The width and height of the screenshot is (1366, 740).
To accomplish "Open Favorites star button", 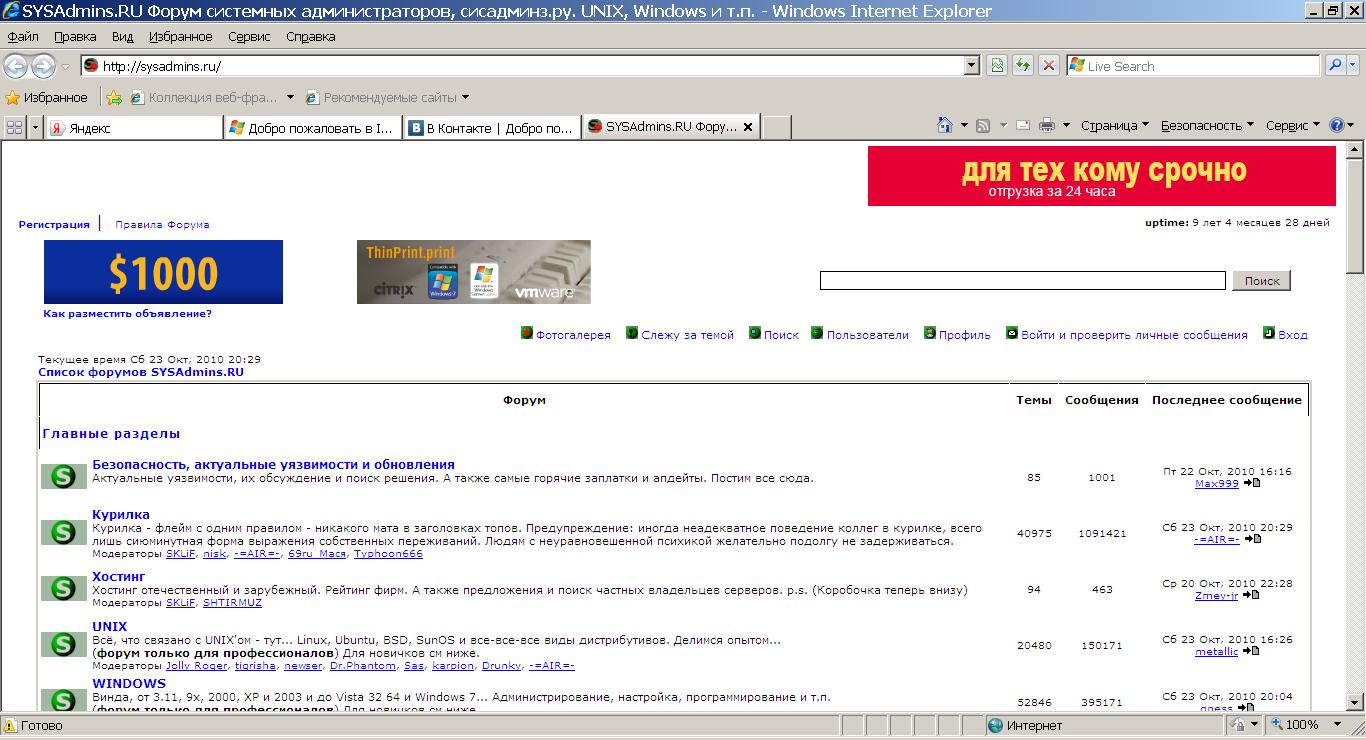I will point(46,97).
